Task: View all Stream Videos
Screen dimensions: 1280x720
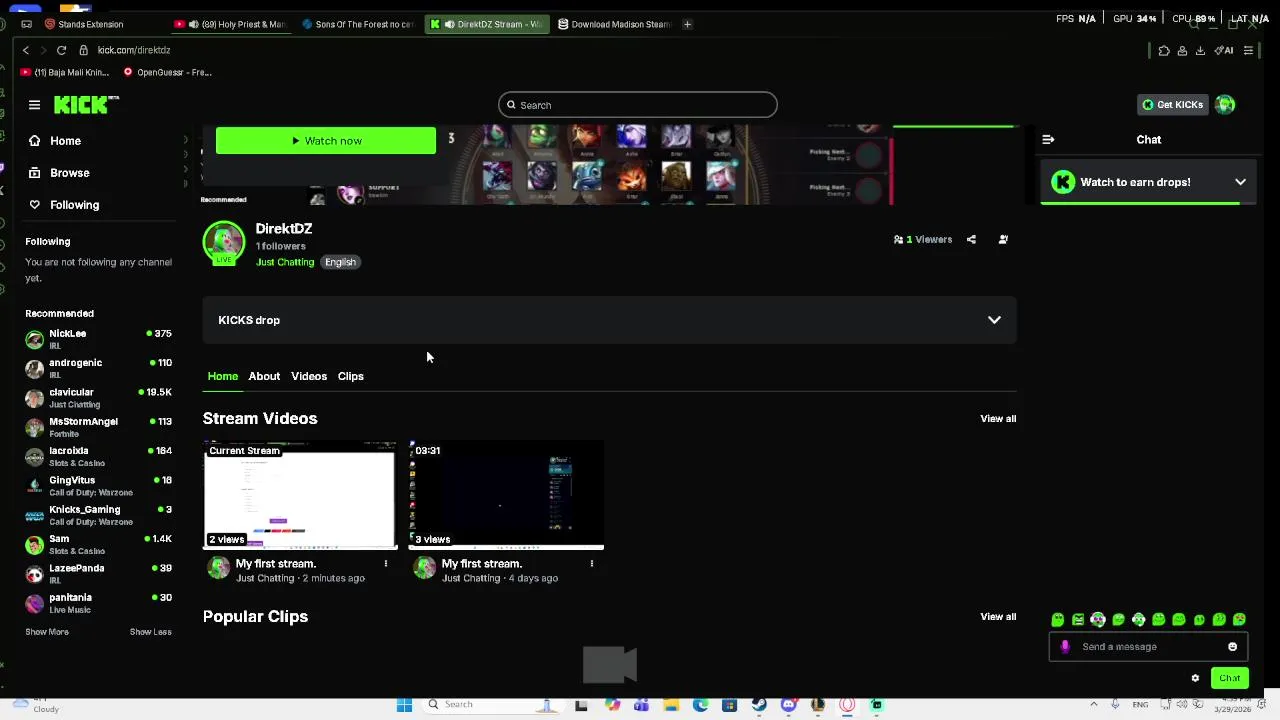Action: point(998,419)
